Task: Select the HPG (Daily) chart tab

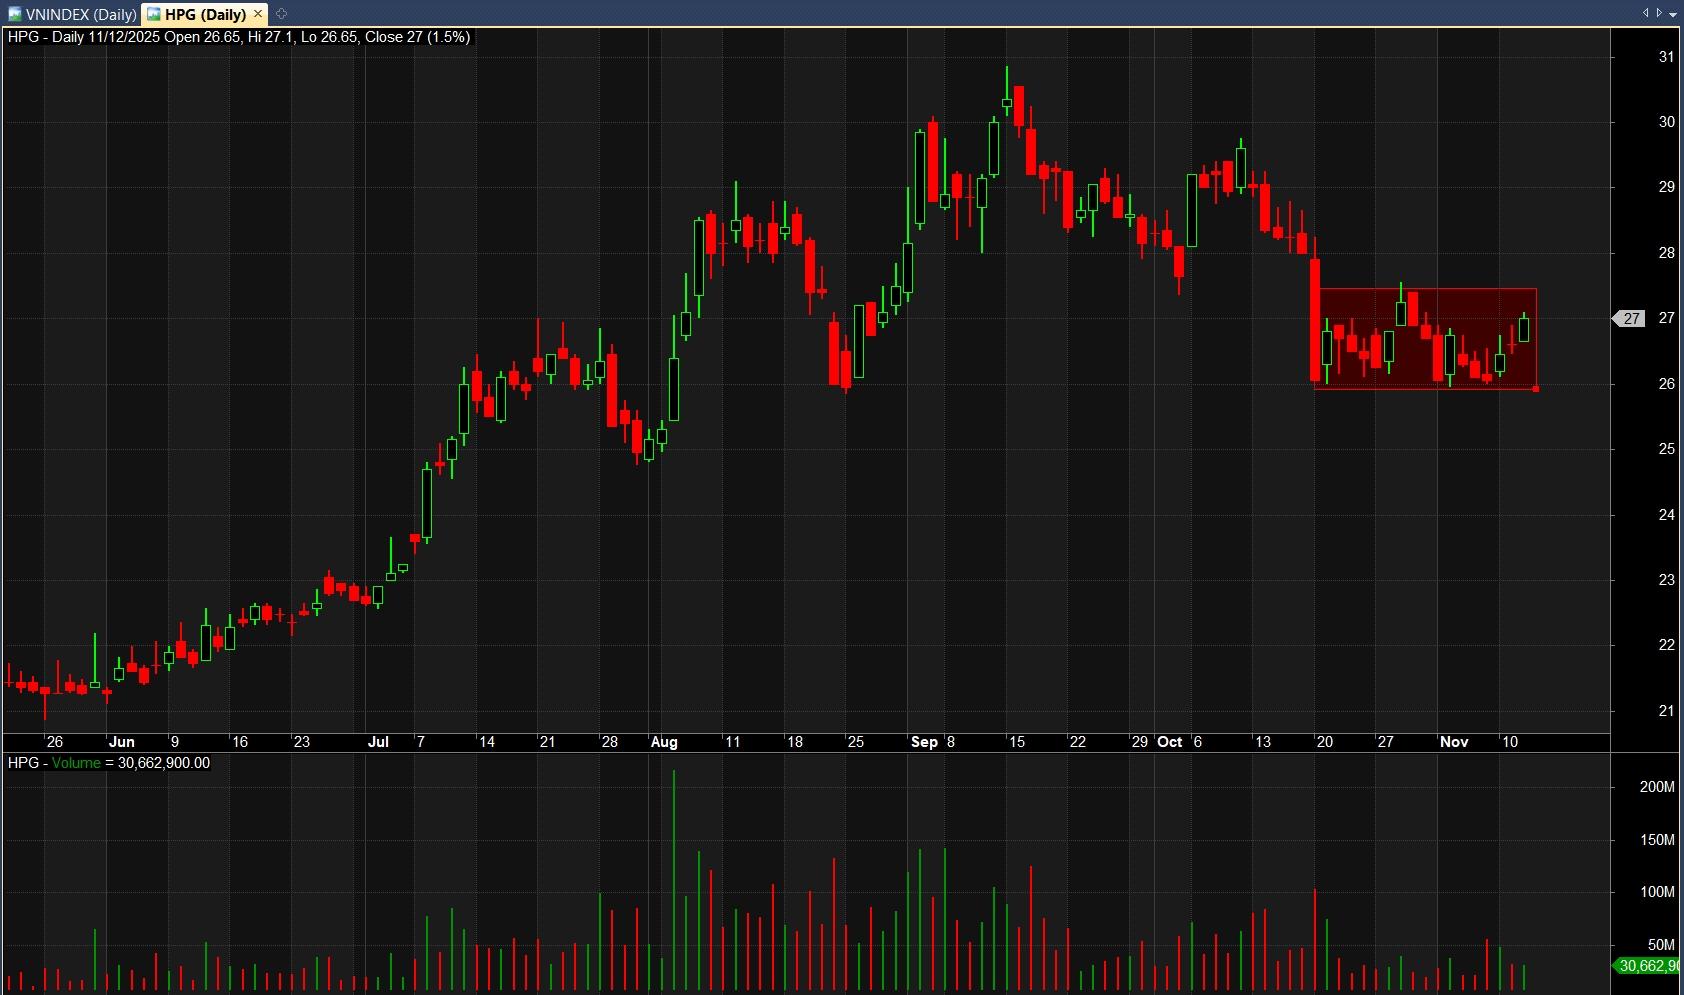Action: [x=205, y=14]
